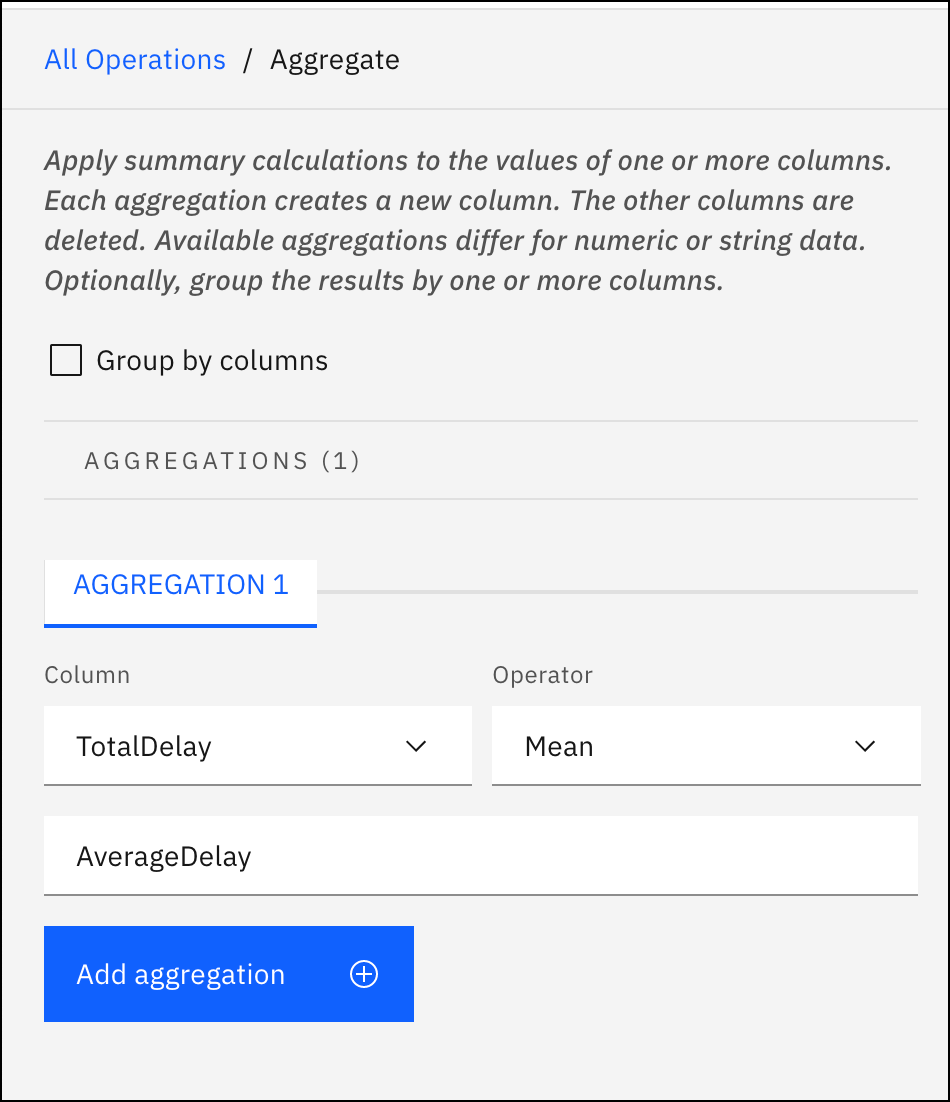Open the TotalDelay column dropdown
950x1102 pixels.
pos(258,745)
